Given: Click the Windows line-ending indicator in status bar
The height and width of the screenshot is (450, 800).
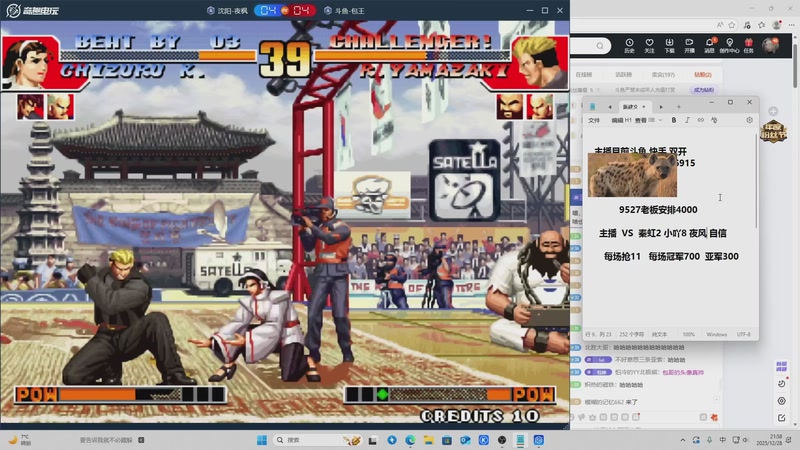Looking at the screenshot, I should click(716, 334).
